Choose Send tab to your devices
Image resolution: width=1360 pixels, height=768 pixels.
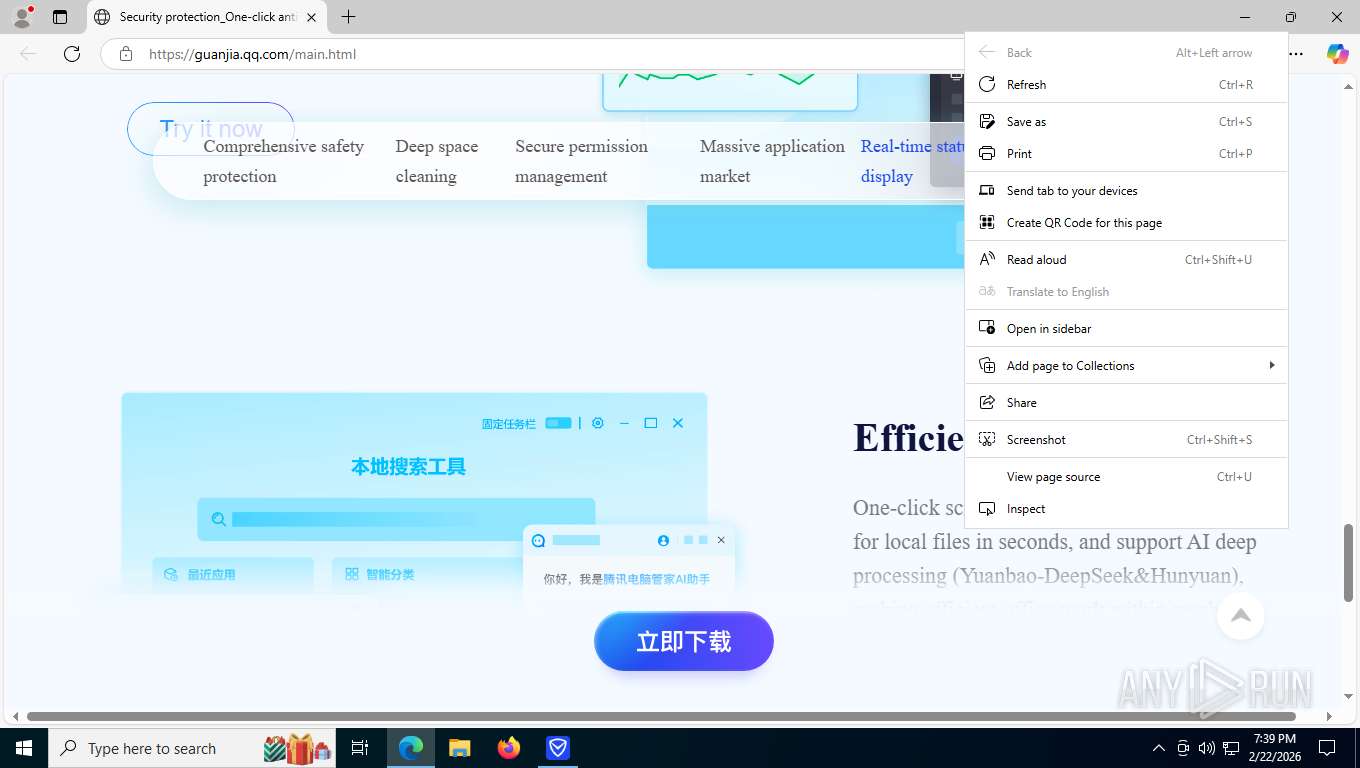(1126, 191)
